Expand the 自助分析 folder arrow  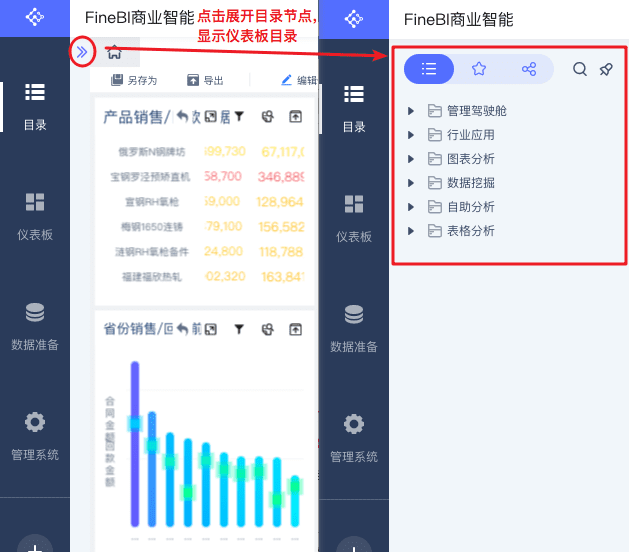click(x=410, y=207)
